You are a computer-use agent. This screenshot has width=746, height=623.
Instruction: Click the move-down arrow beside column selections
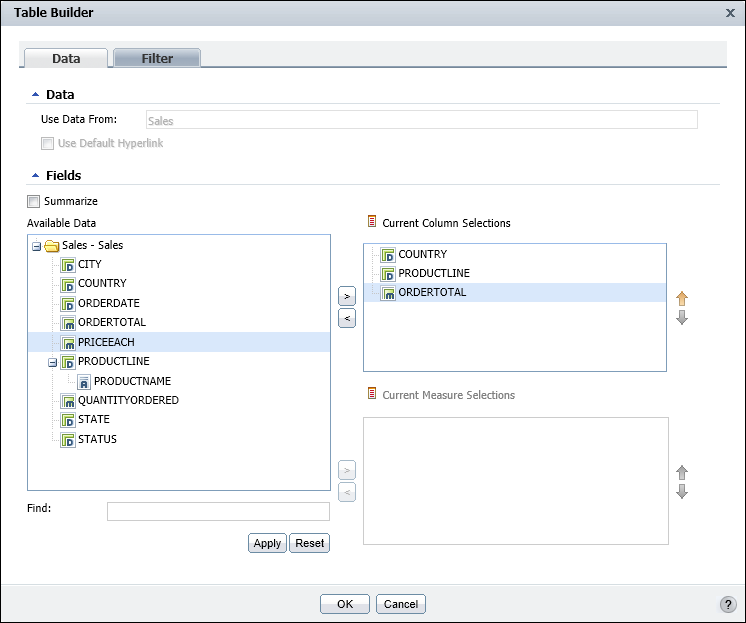pos(682,318)
